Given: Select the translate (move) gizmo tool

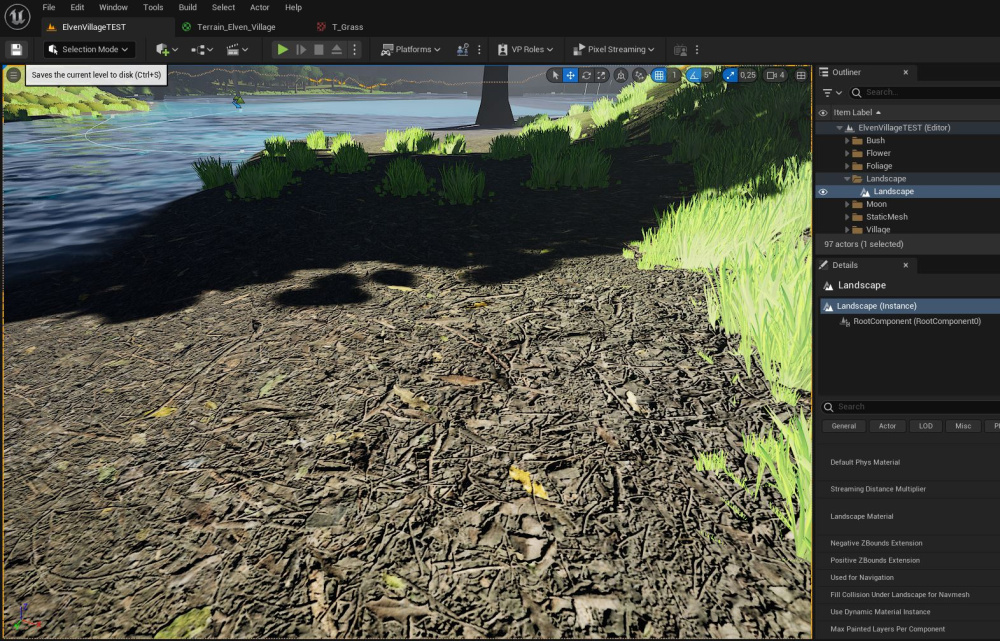Looking at the screenshot, I should [x=570, y=75].
